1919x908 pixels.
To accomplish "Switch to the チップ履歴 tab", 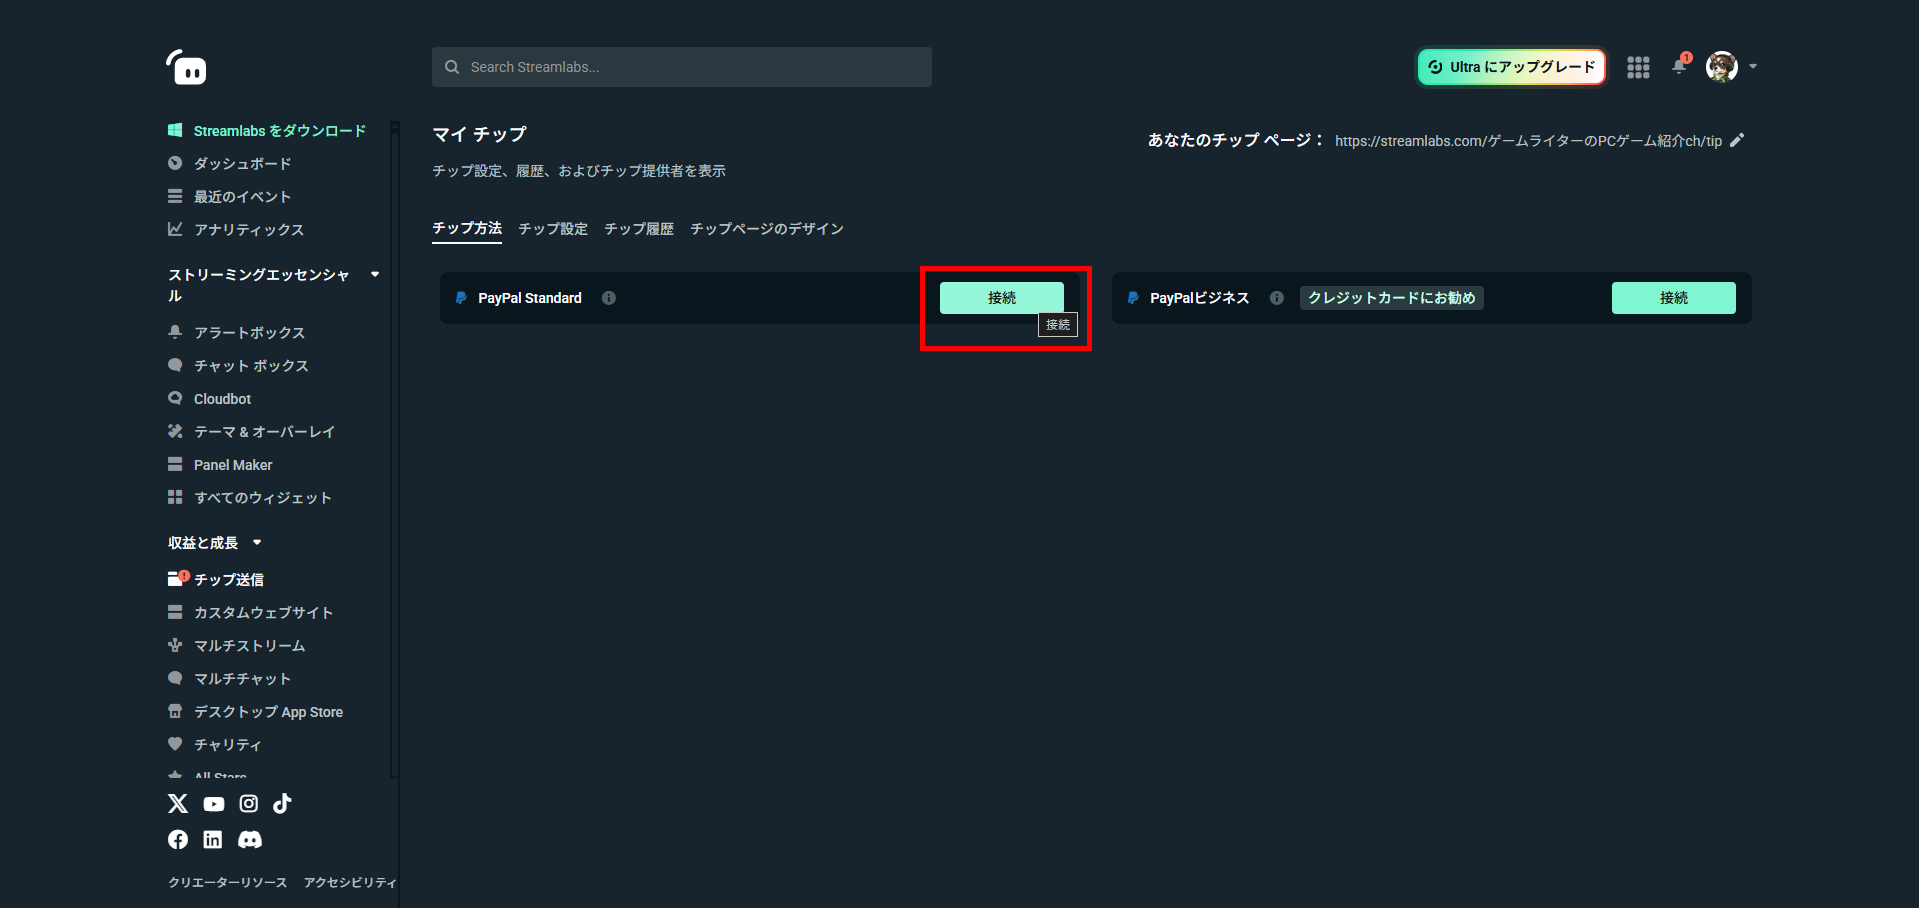I will [639, 229].
